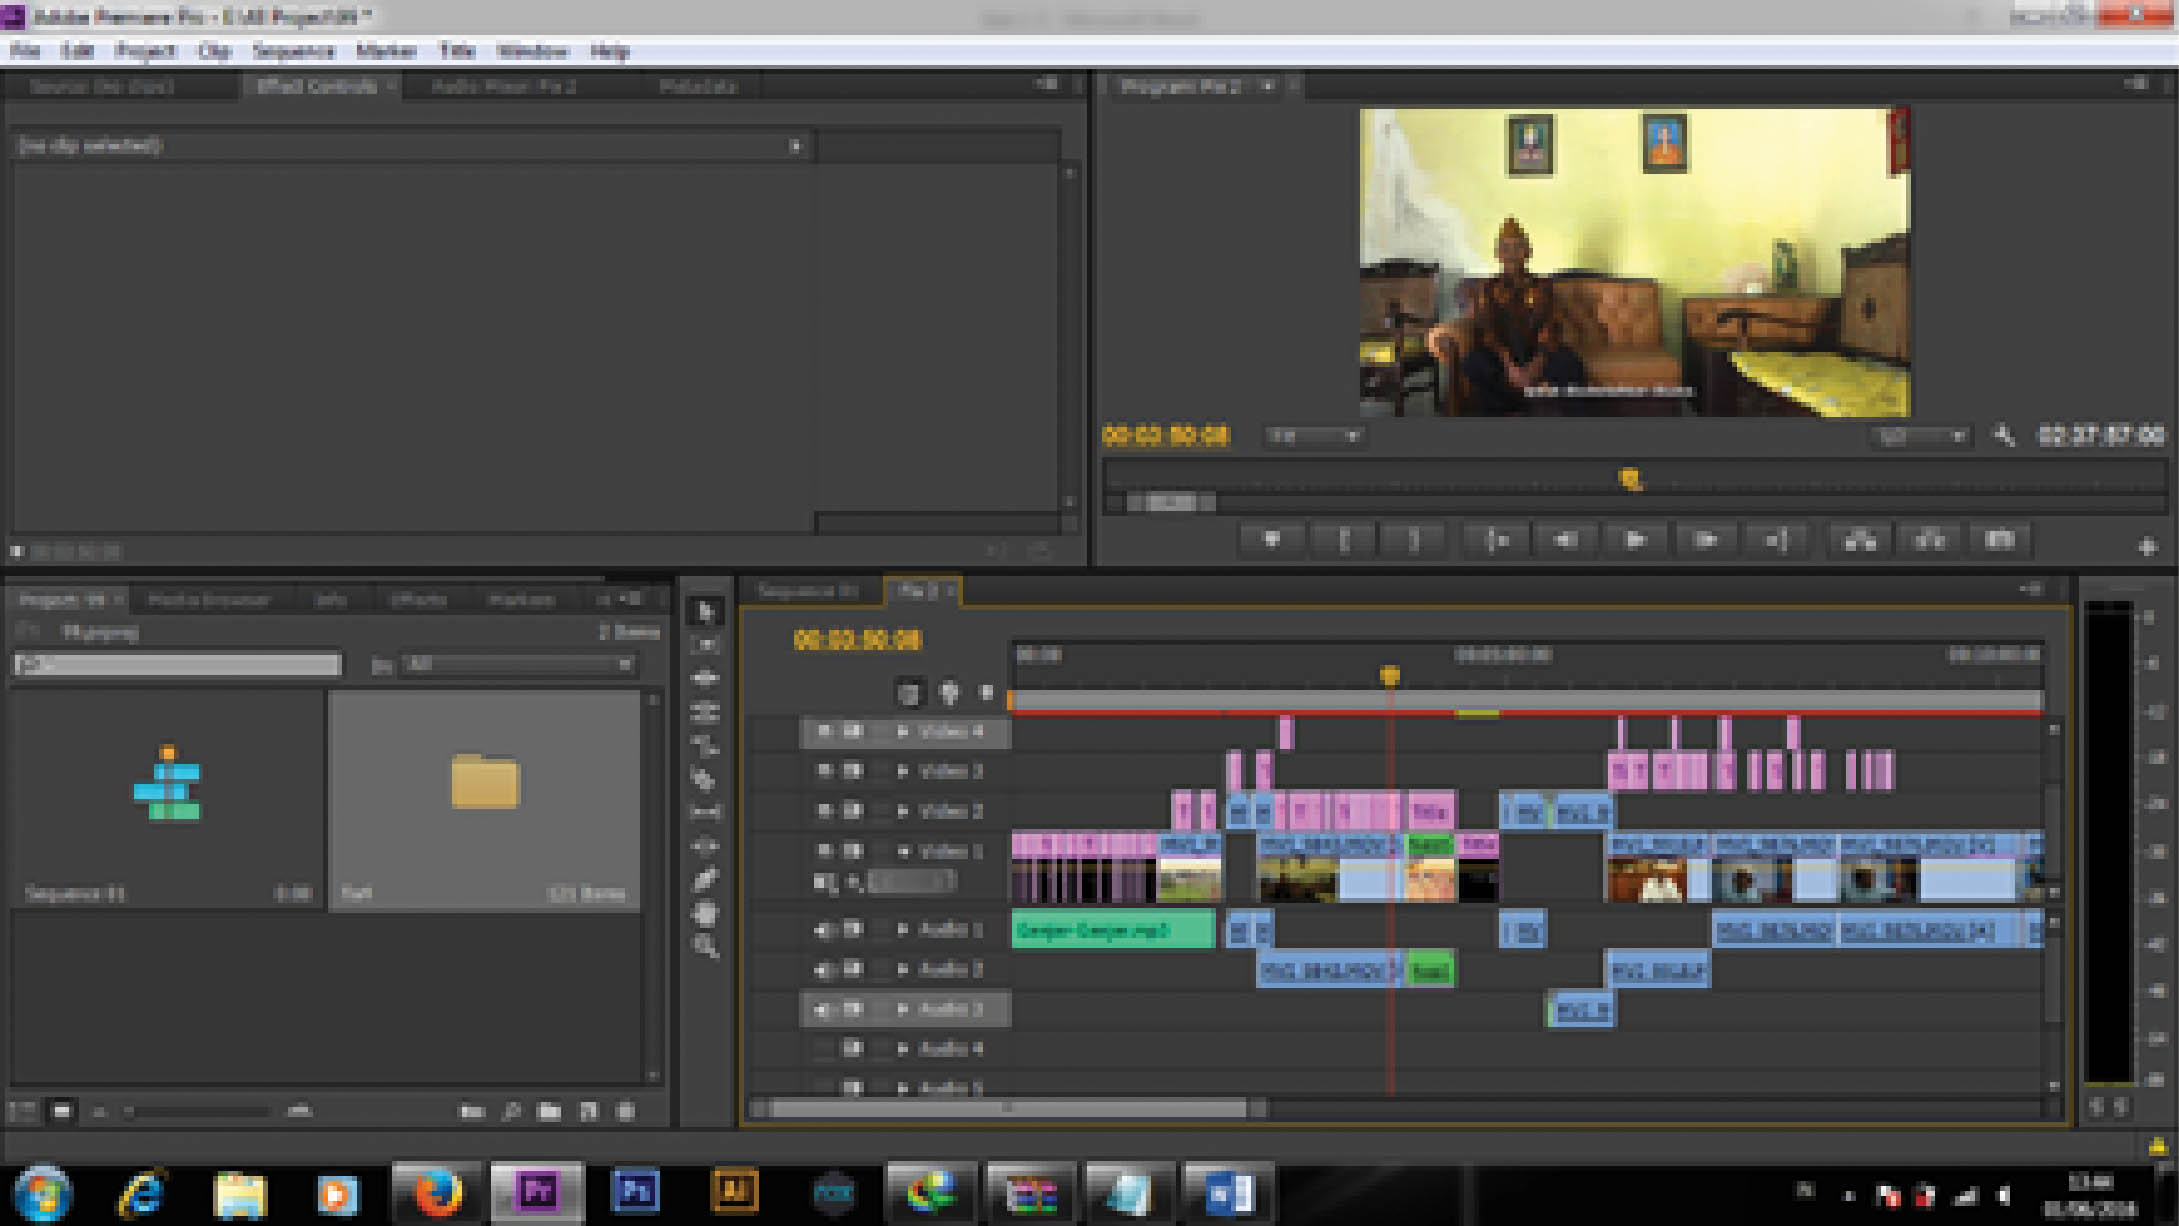Choose the Hand tool
This screenshot has height=1226, width=2179.
[705, 914]
